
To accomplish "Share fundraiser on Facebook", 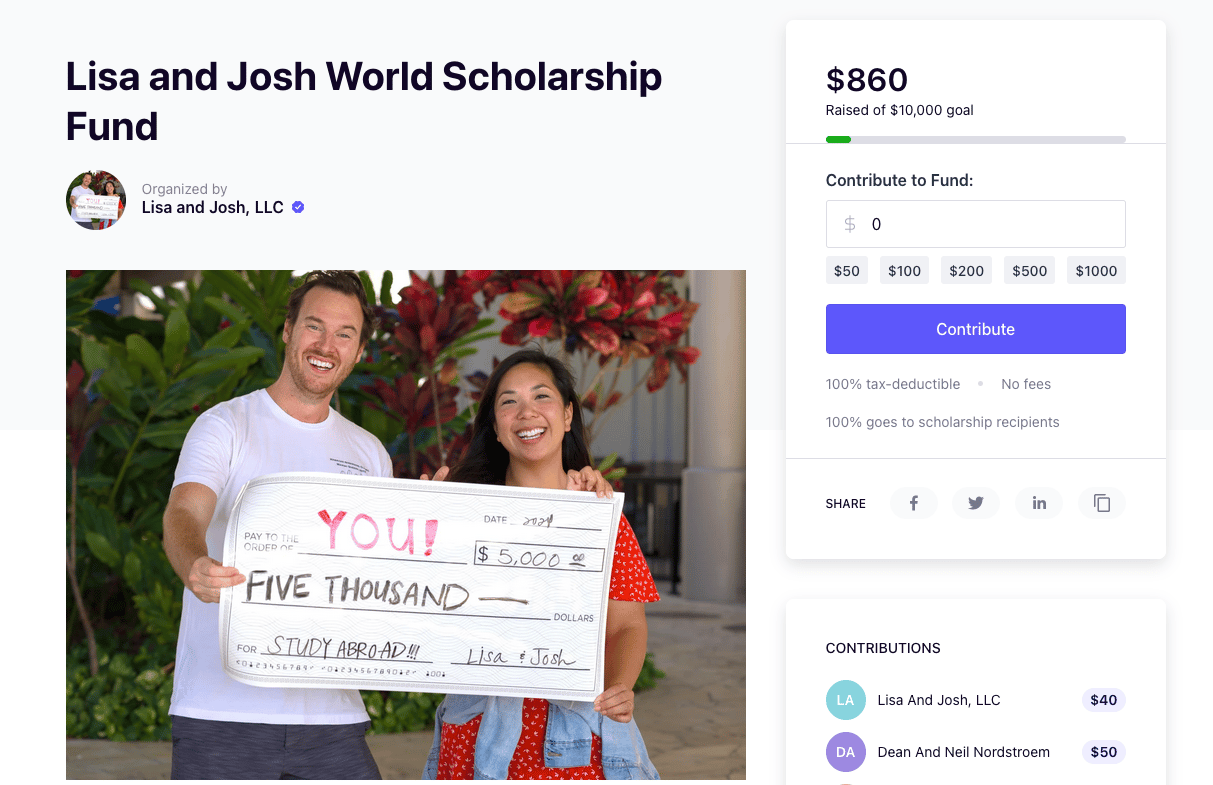I will pyautogui.click(x=913, y=503).
